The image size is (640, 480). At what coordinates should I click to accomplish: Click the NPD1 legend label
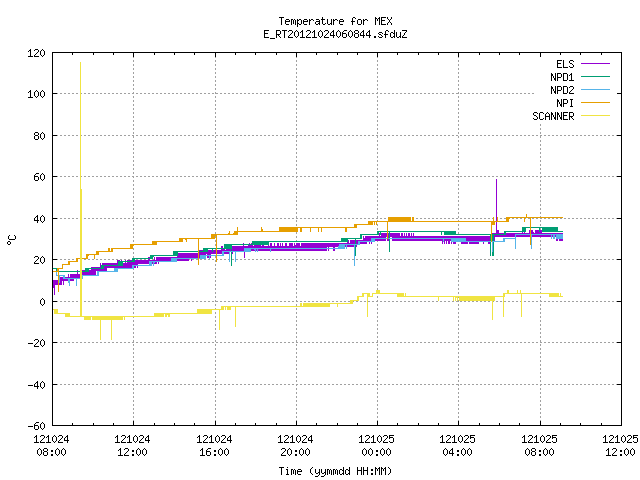click(562, 77)
